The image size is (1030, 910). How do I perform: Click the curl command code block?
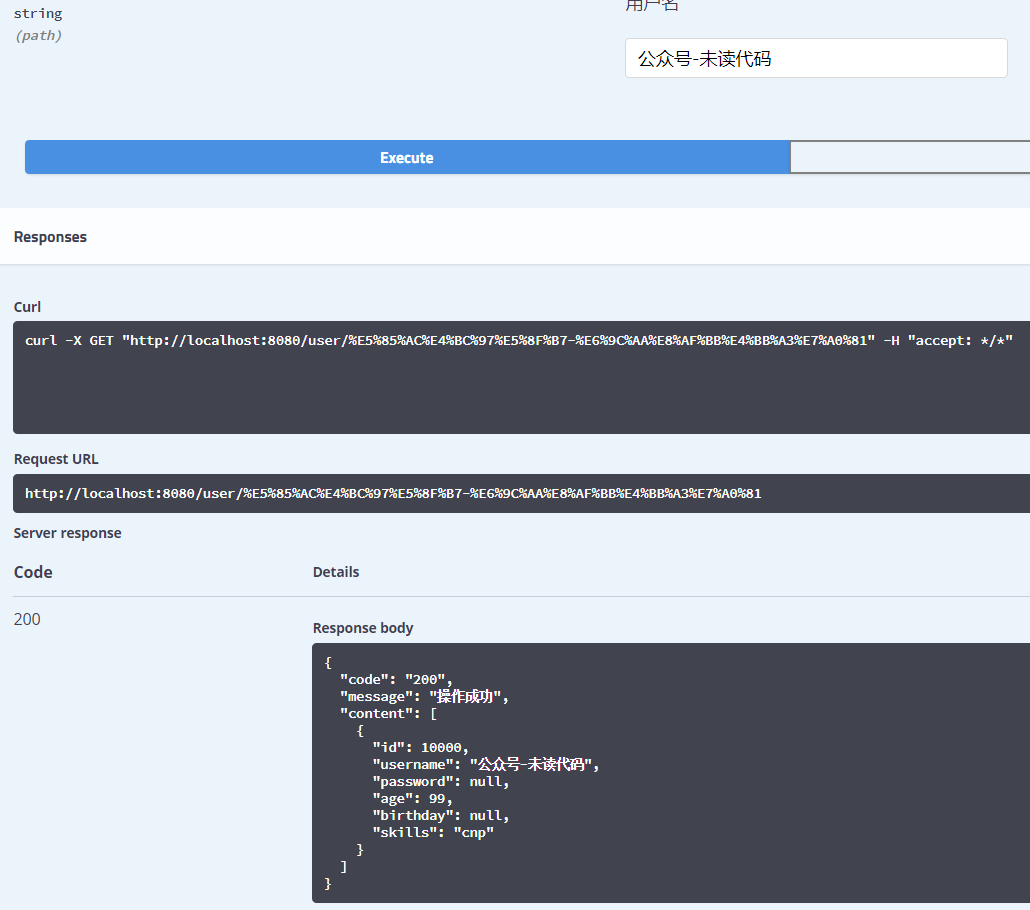point(520,376)
